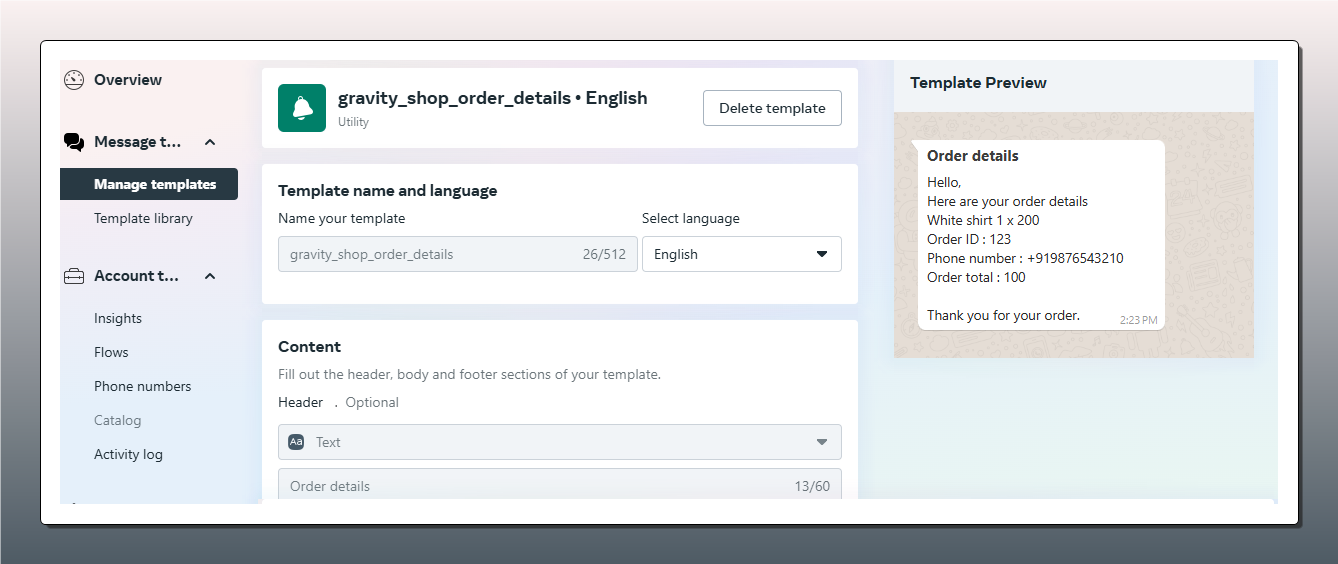This screenshot has width=1338, height=564.
Task: Click the Overview gauge icon
Action: pyautogui.click(x=74, y=80)
